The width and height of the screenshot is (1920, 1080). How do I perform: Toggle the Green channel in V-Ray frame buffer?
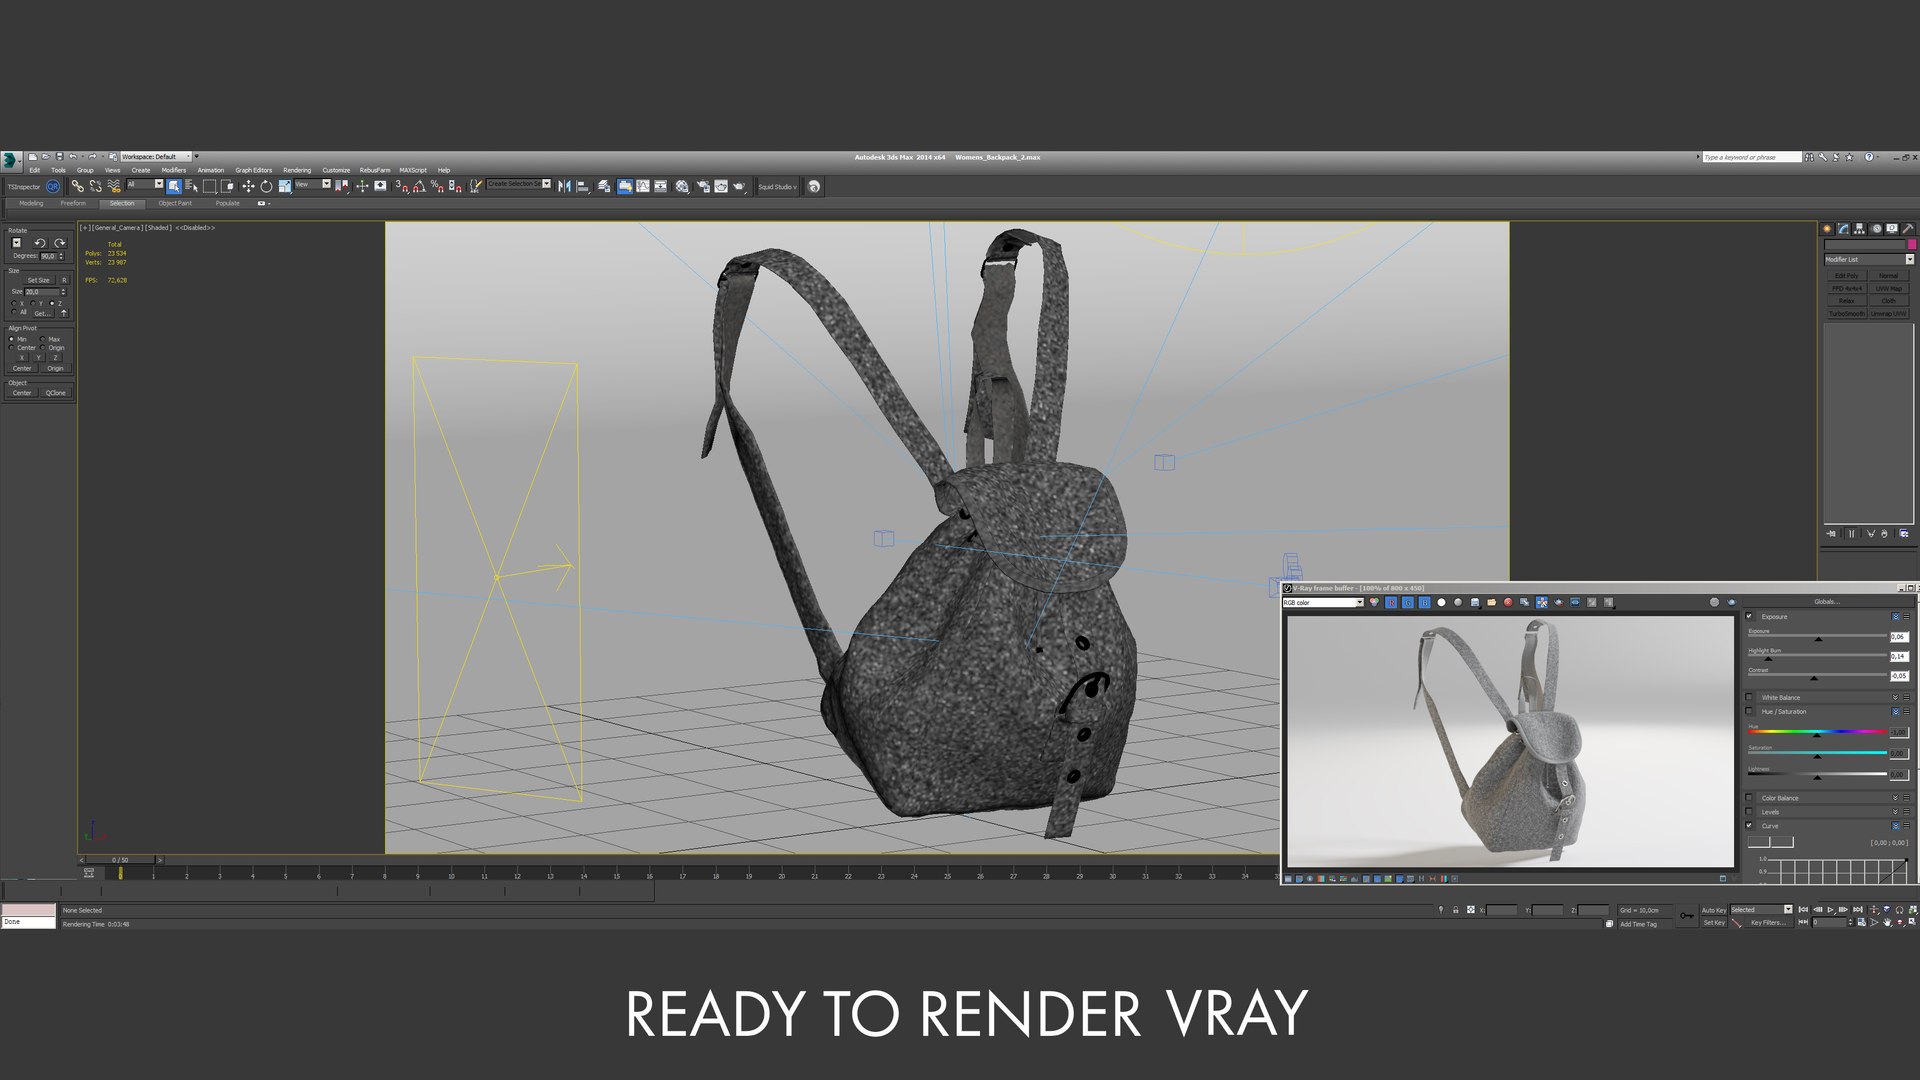1408,602
